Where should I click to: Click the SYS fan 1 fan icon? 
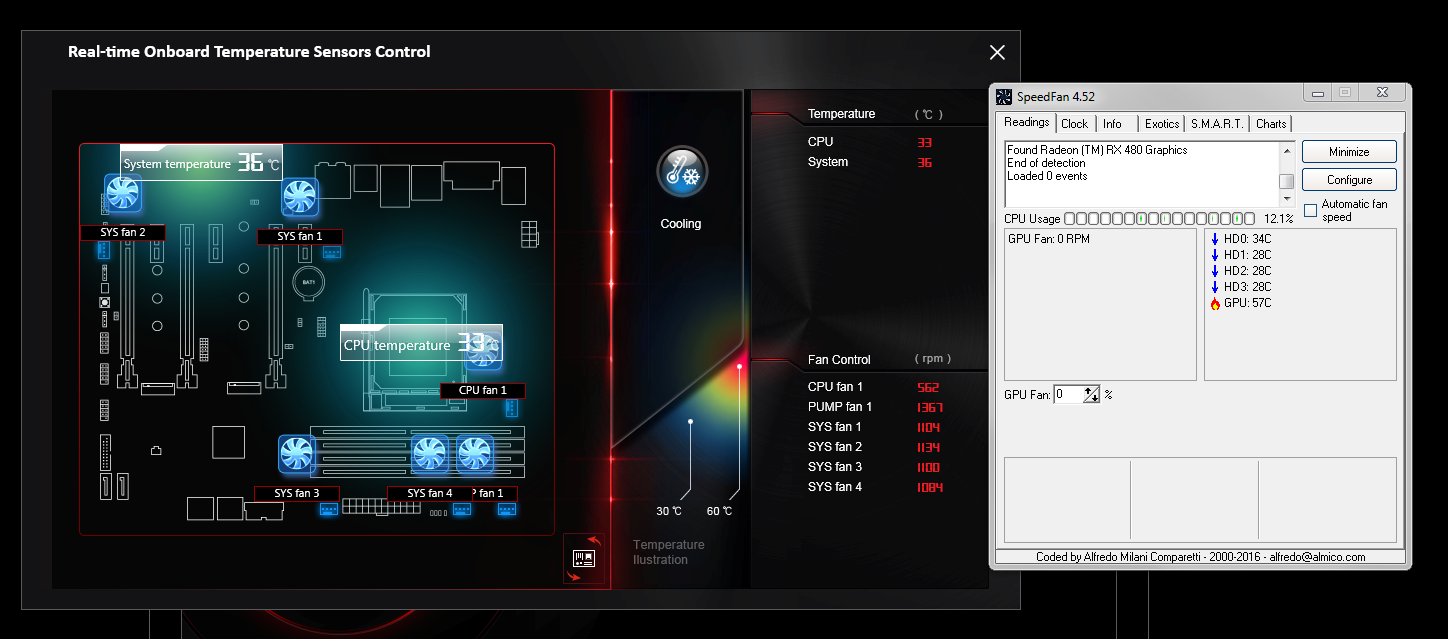(300, 196)
